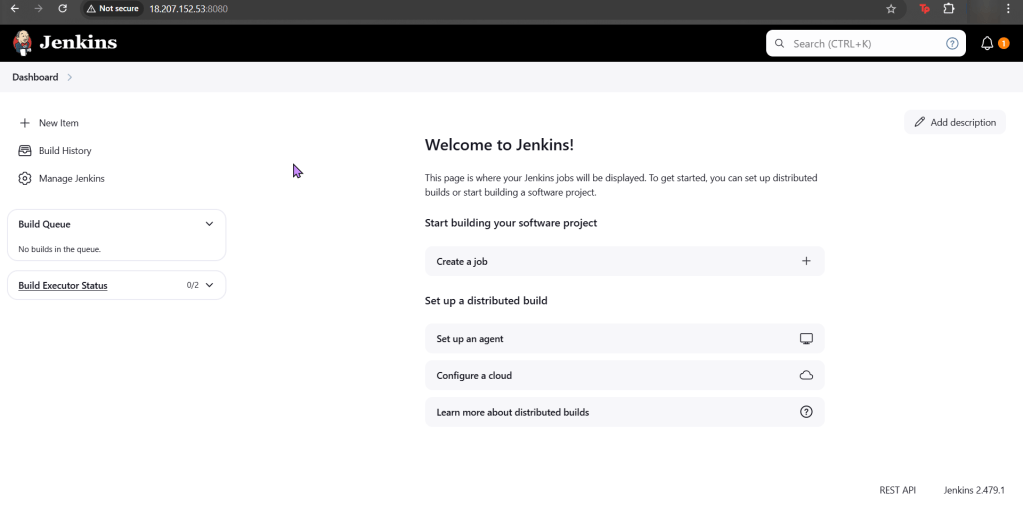Open the browser extensions puzzle icon

[x=949, y=9]
